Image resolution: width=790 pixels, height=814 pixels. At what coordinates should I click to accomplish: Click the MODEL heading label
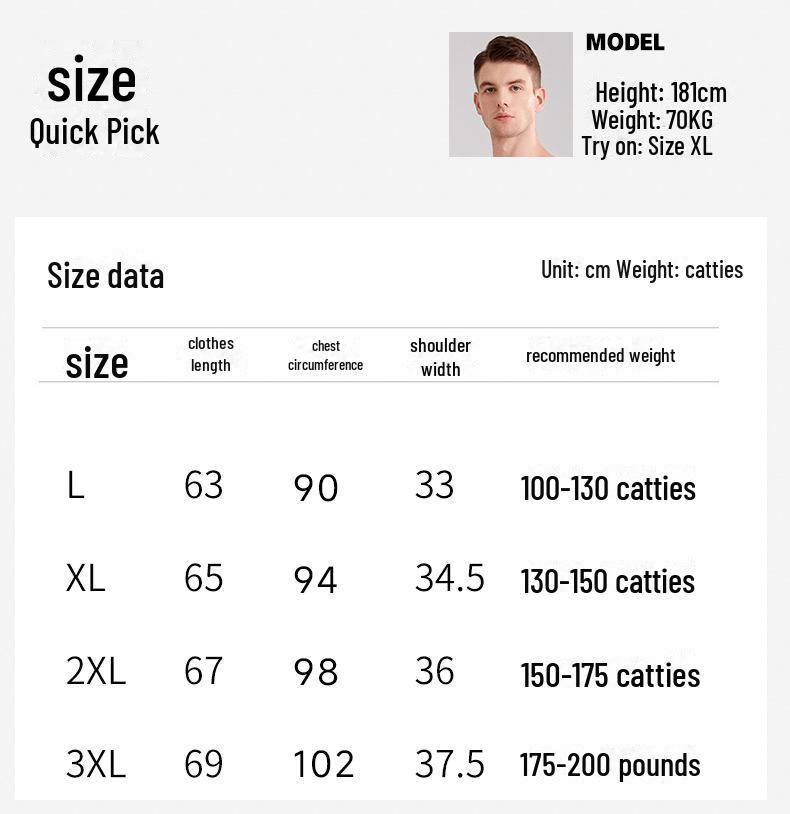pos(625,42)
